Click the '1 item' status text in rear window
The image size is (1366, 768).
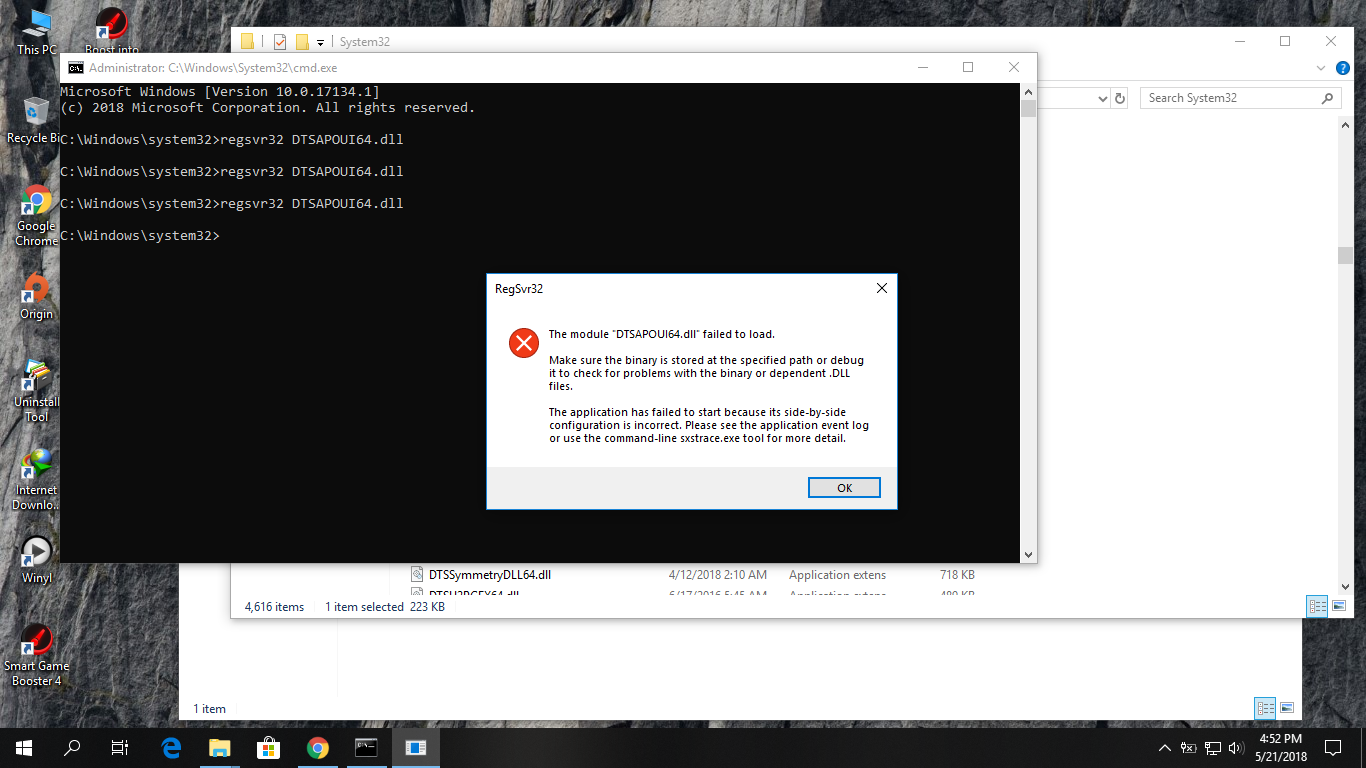210,709
